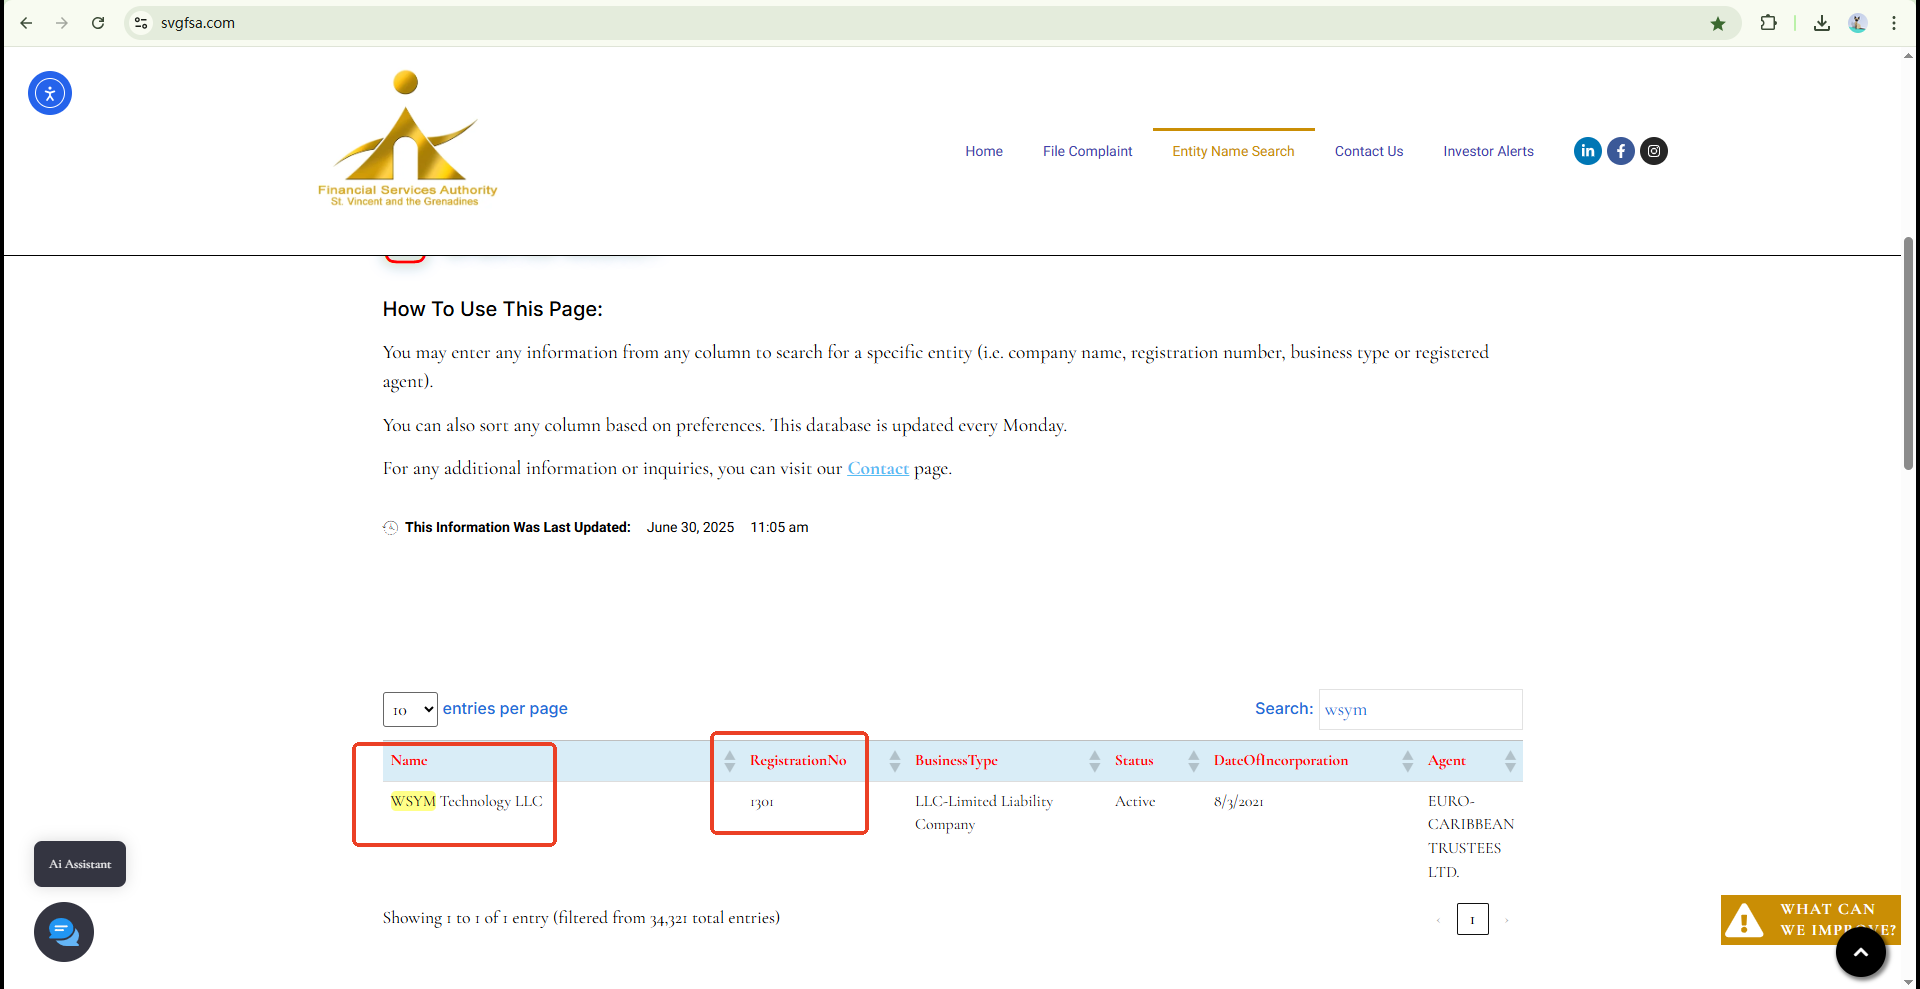Open the Instagram social icon

pos(1654,151)
